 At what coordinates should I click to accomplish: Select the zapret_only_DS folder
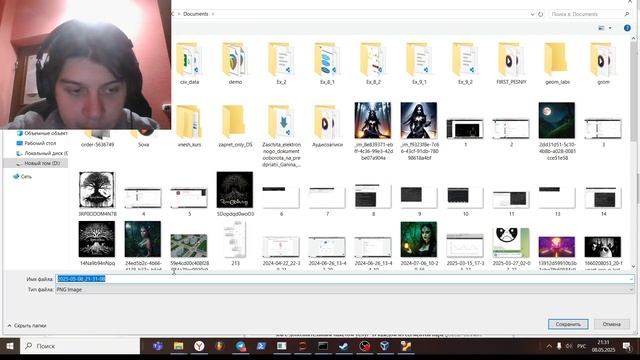point(235,126)
